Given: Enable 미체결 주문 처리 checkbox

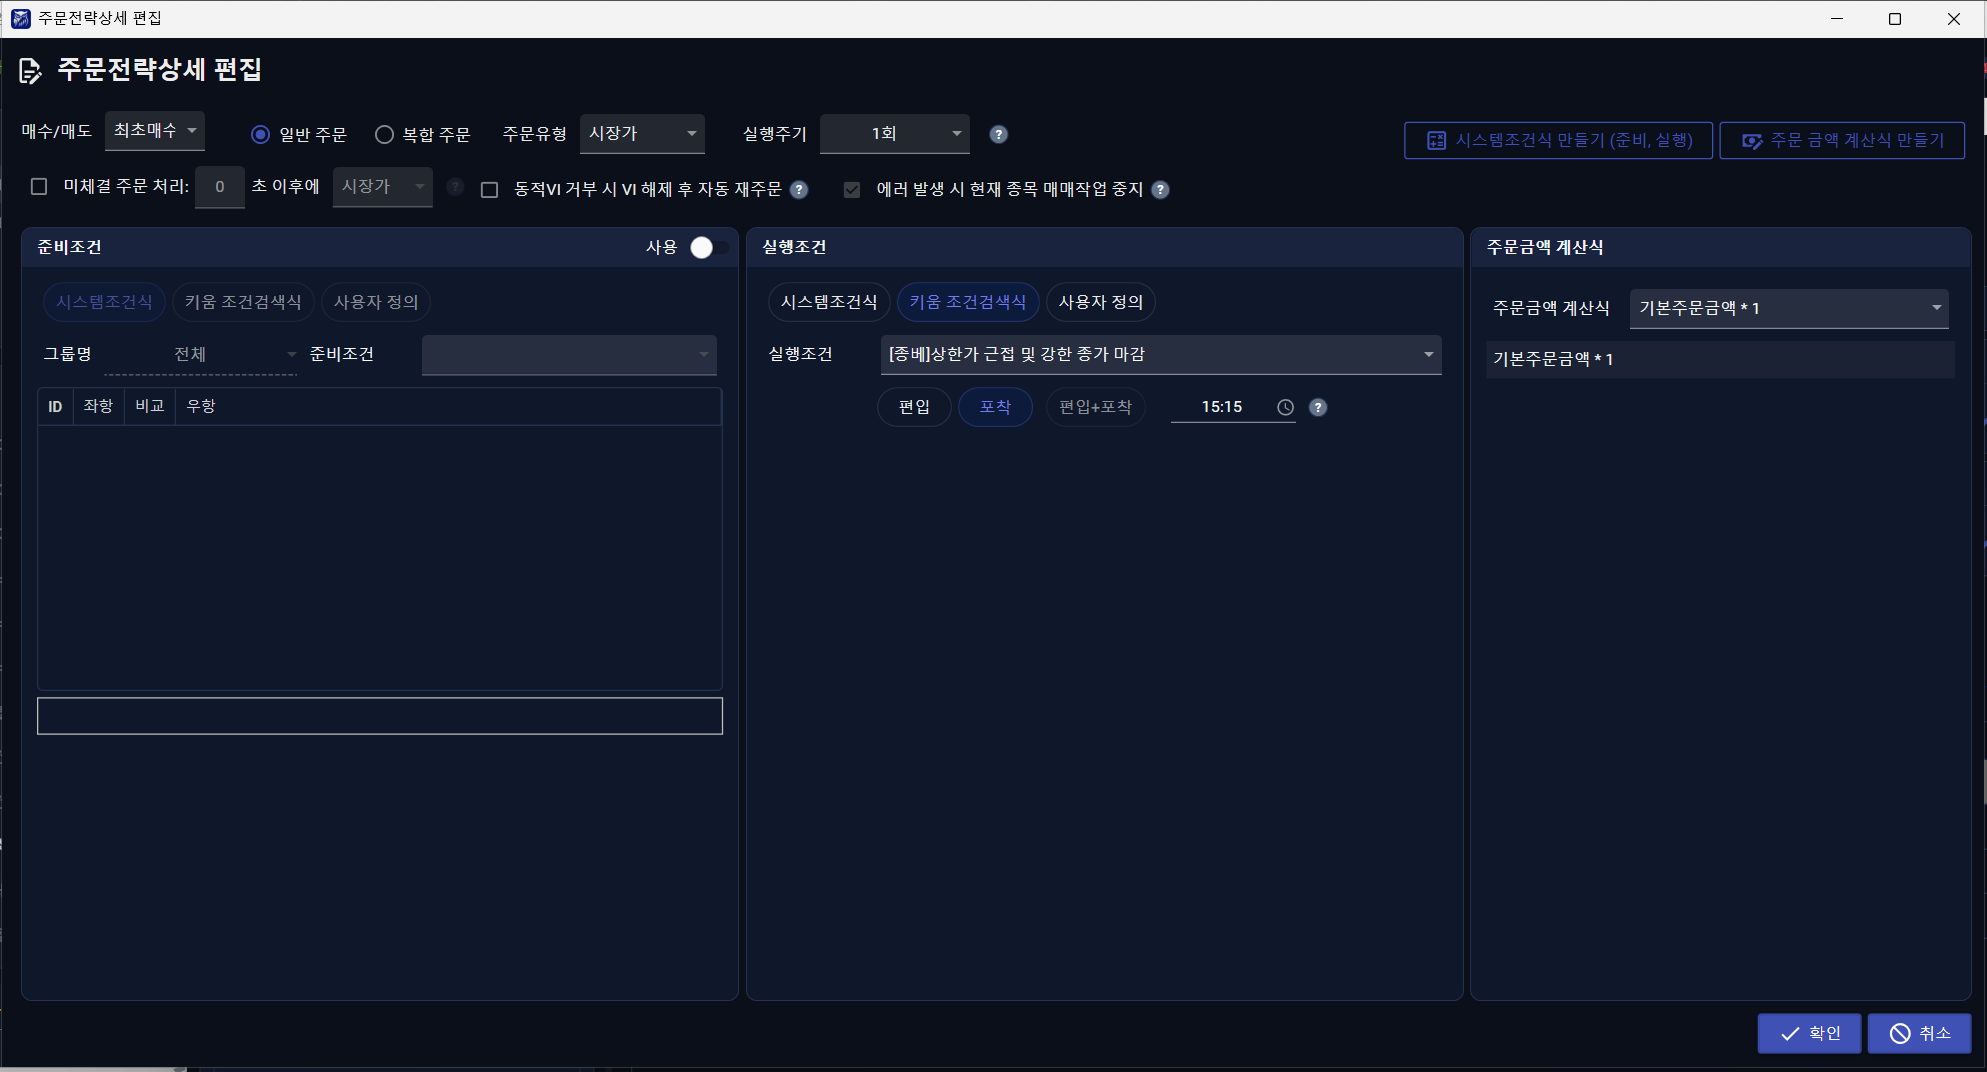Looking at the screenshot, I should pos(39,186).
